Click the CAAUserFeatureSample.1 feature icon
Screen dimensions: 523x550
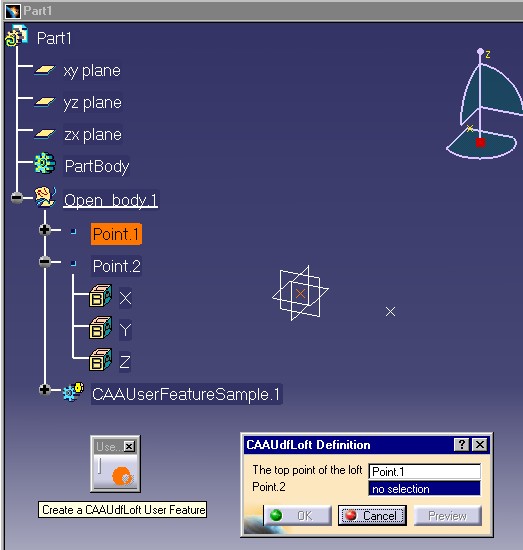point(73,391)
